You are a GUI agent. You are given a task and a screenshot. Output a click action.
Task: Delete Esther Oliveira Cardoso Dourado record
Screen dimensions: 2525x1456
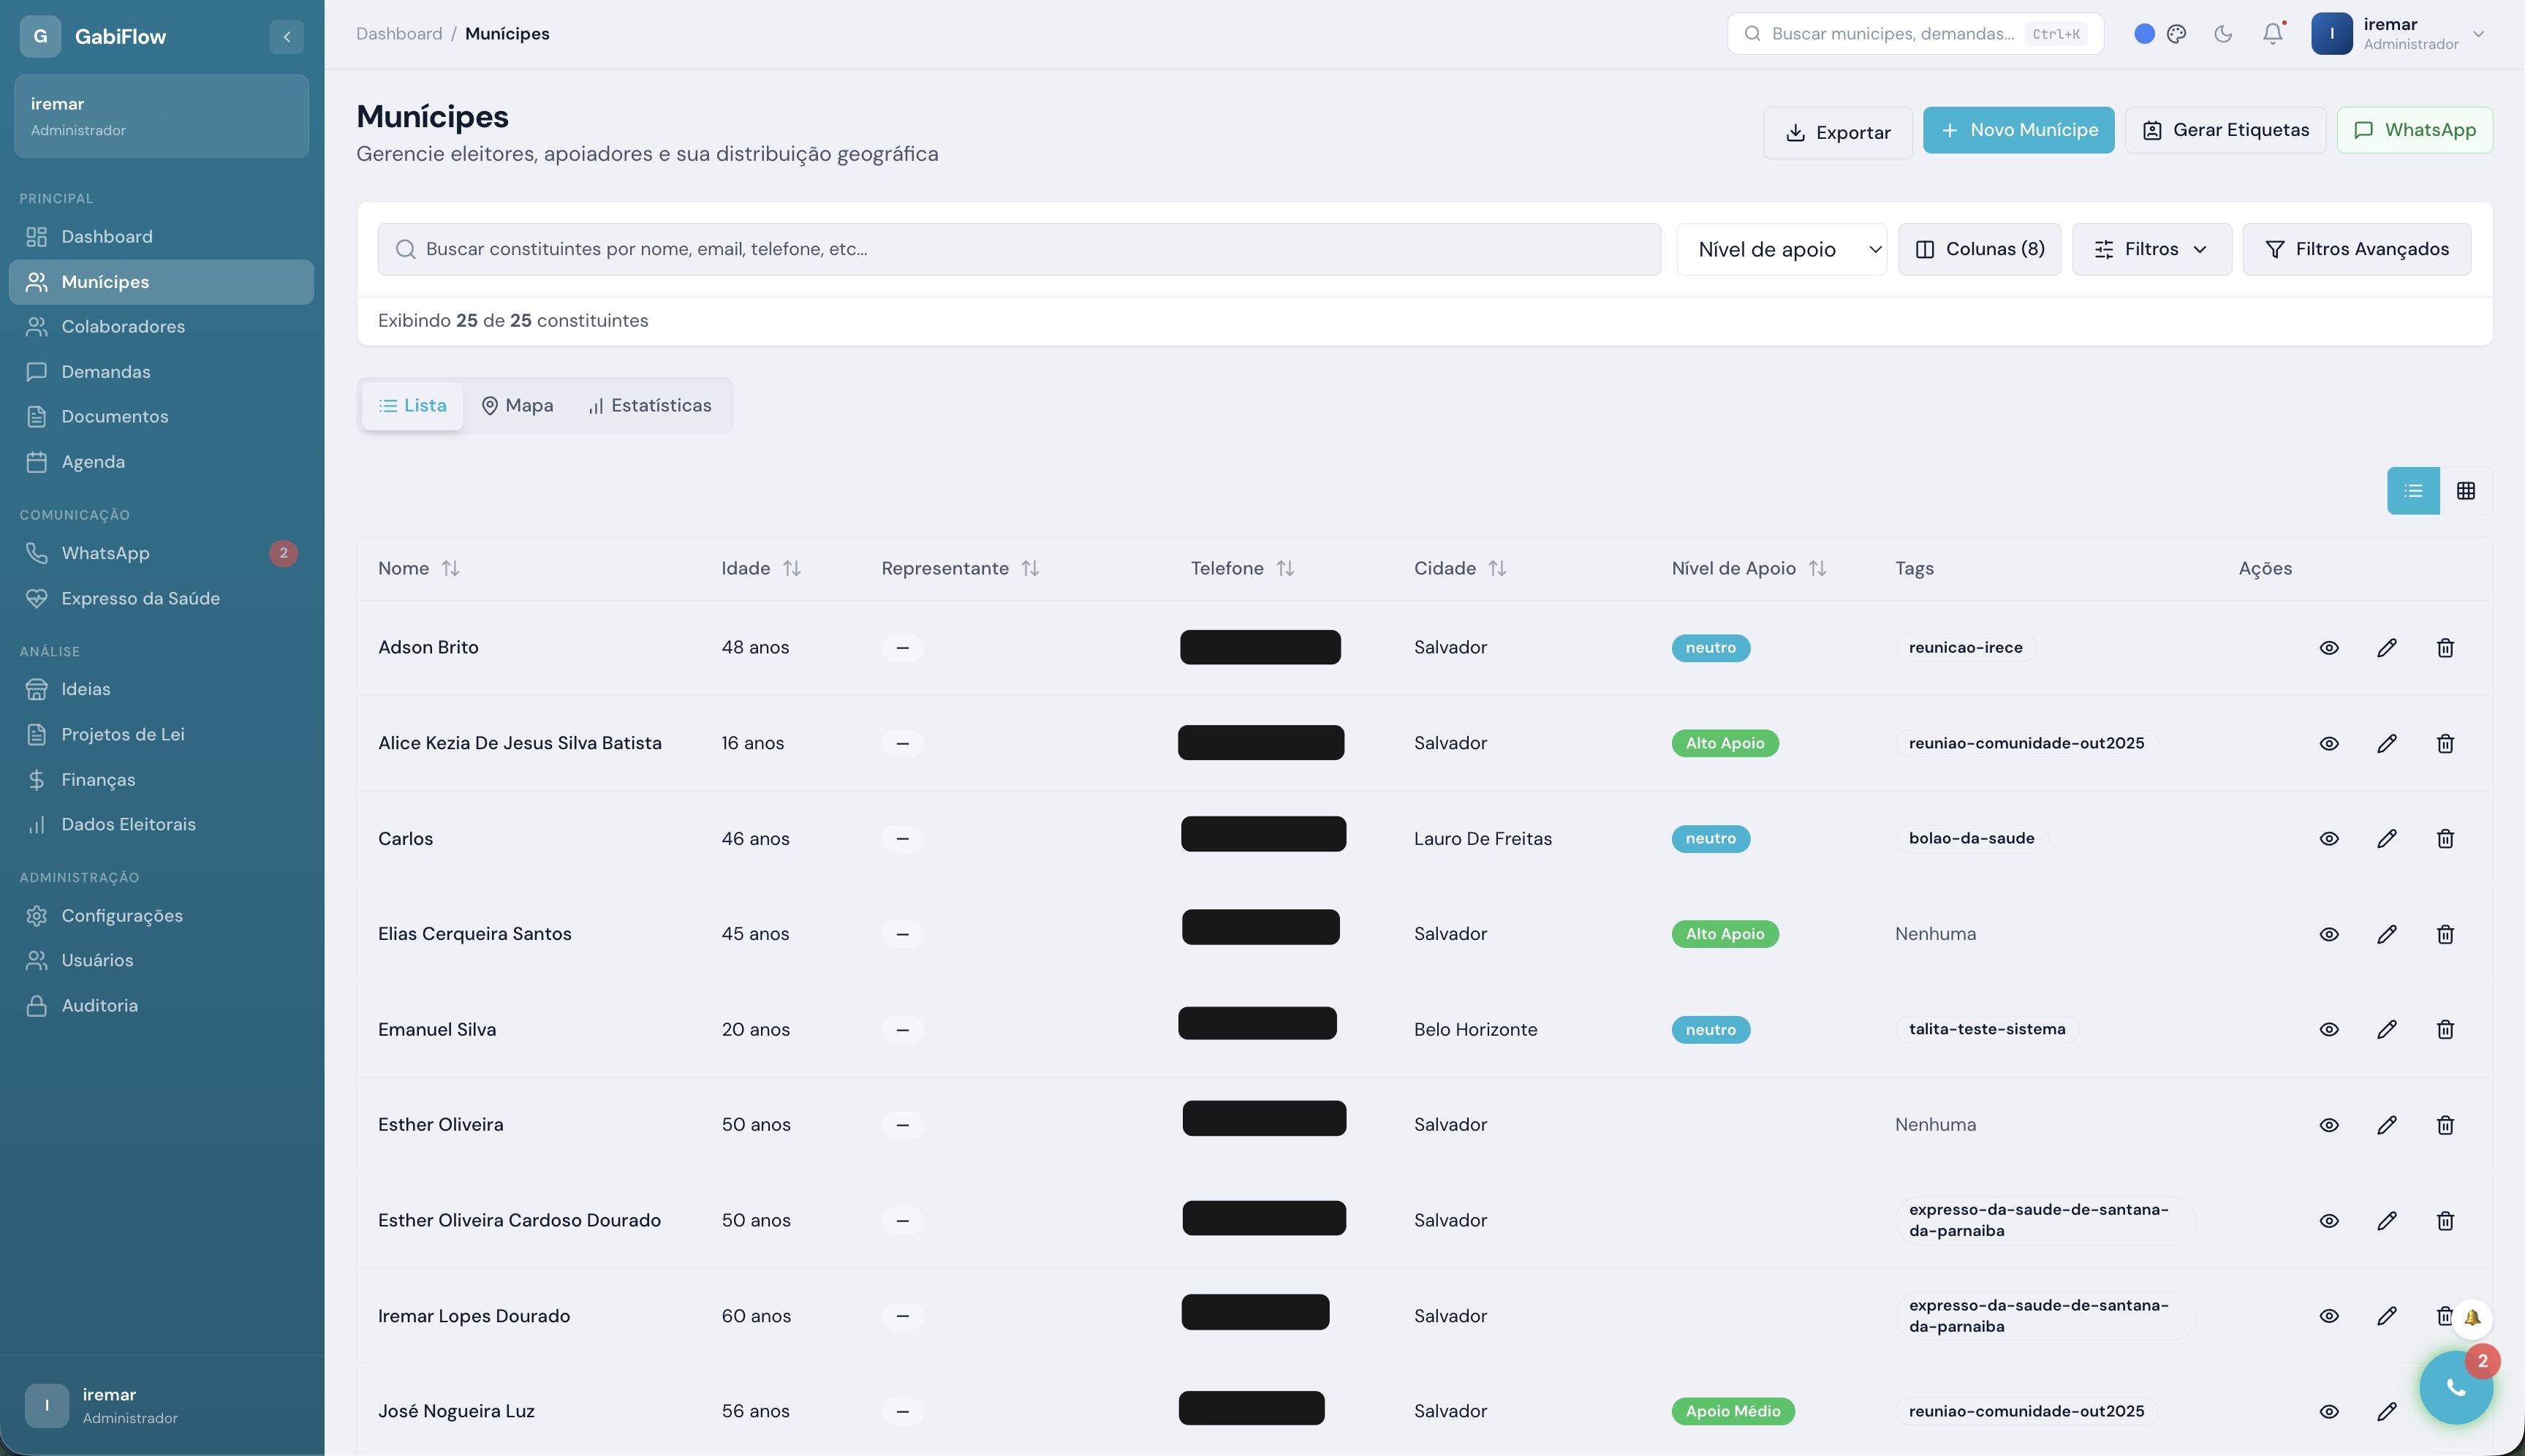coord(2445,1220)
